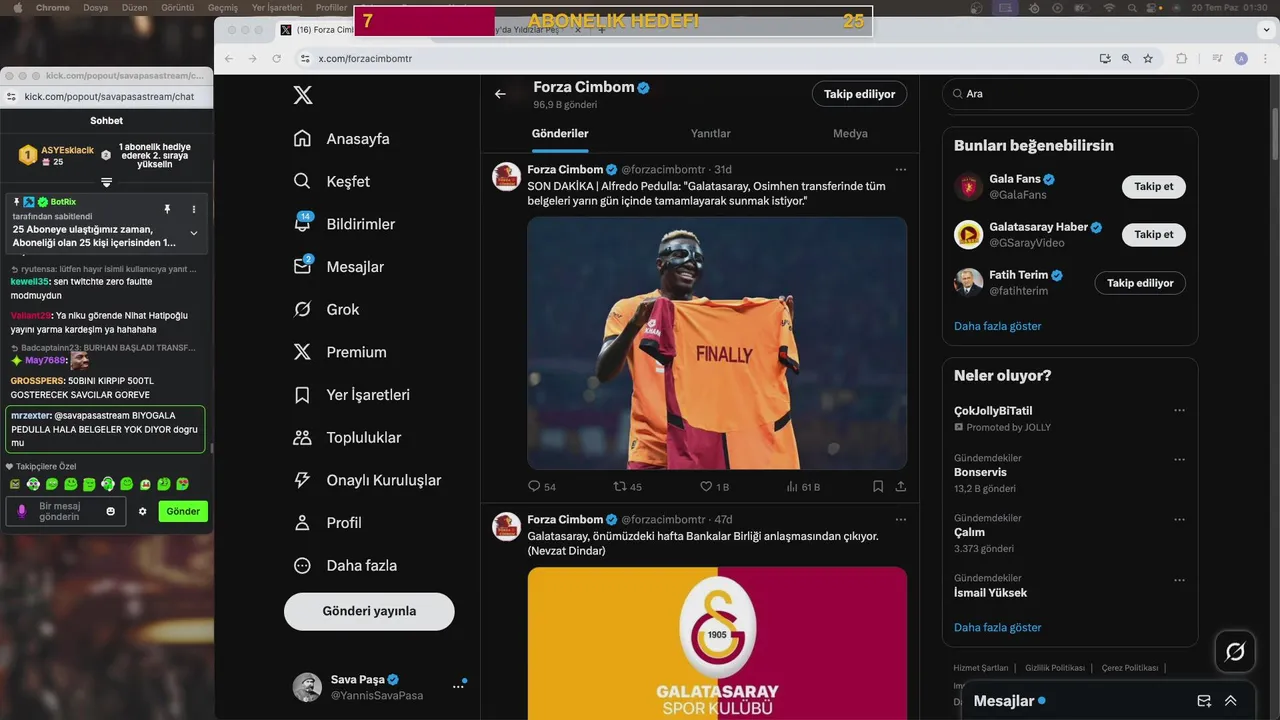Switch to Yanıtlar tab
The height and width of the screenshot is (720, 1280).
click(x=711, y=133)
